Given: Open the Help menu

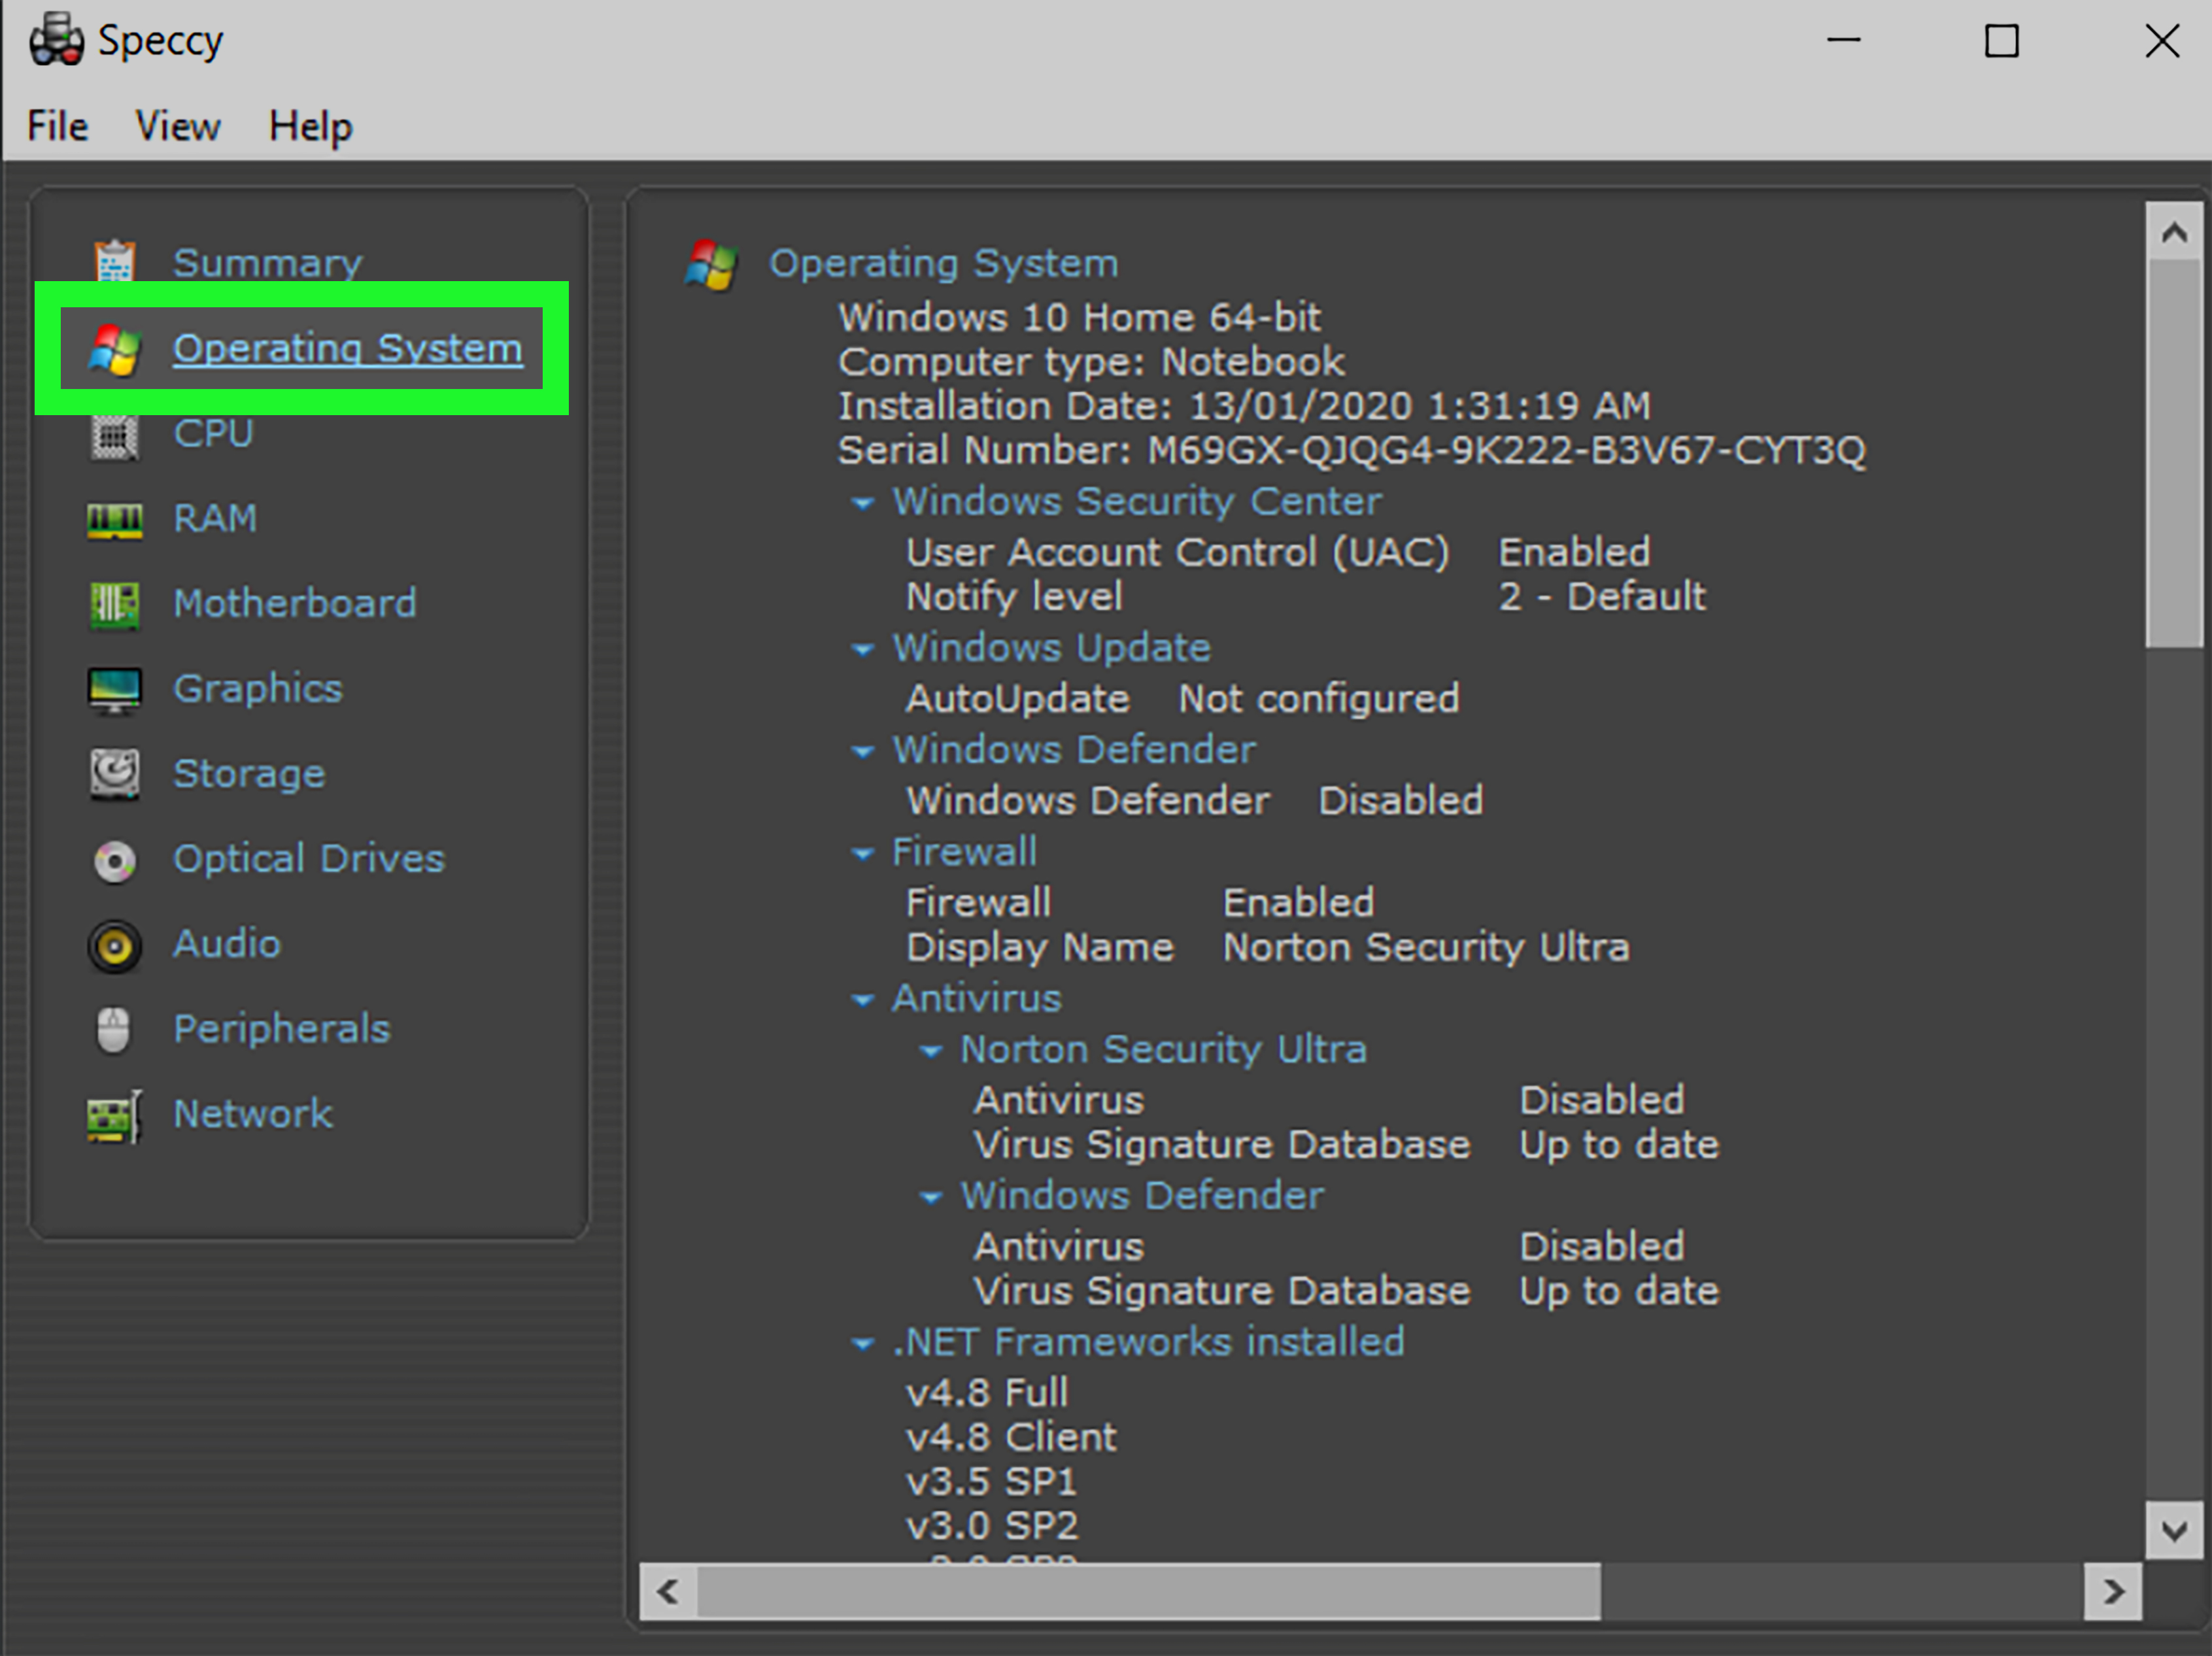Looking at the screenshot, I should pos(311,128).
